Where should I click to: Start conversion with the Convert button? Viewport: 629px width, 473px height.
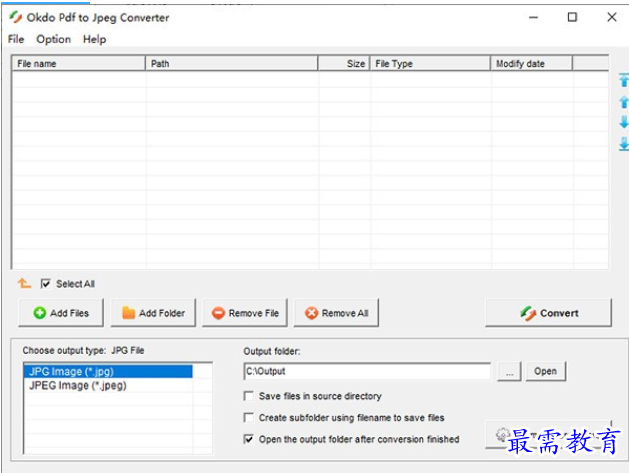pyautogui.click(x=548, y=313)
